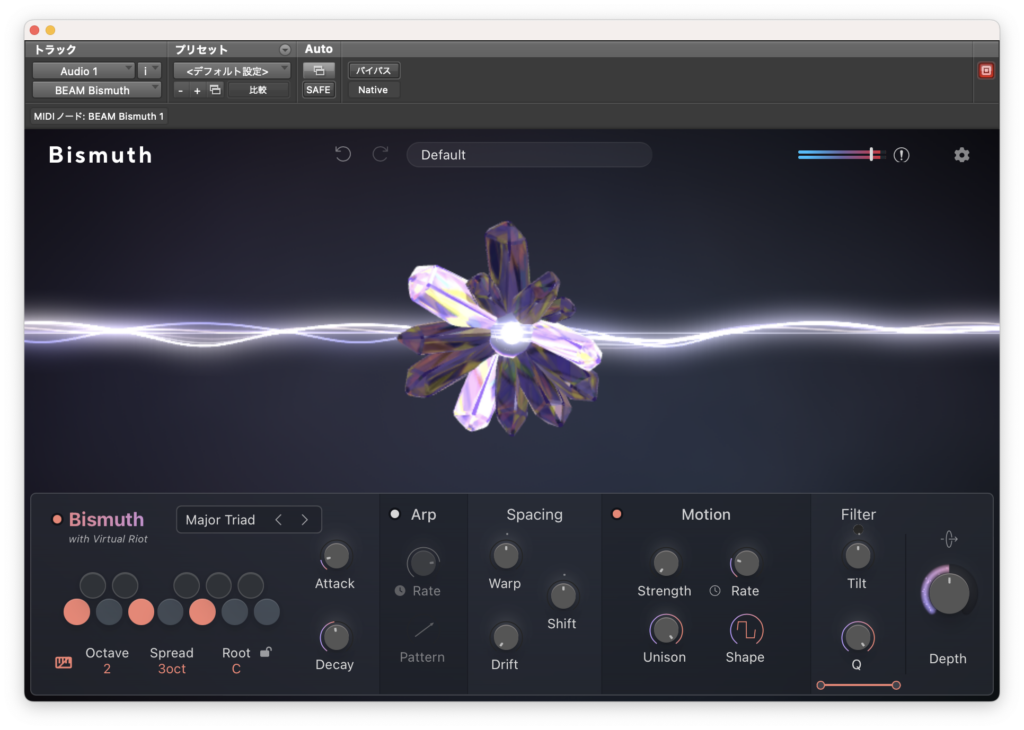Open the デフォルト設定 preset dropdown

(232, 71)
